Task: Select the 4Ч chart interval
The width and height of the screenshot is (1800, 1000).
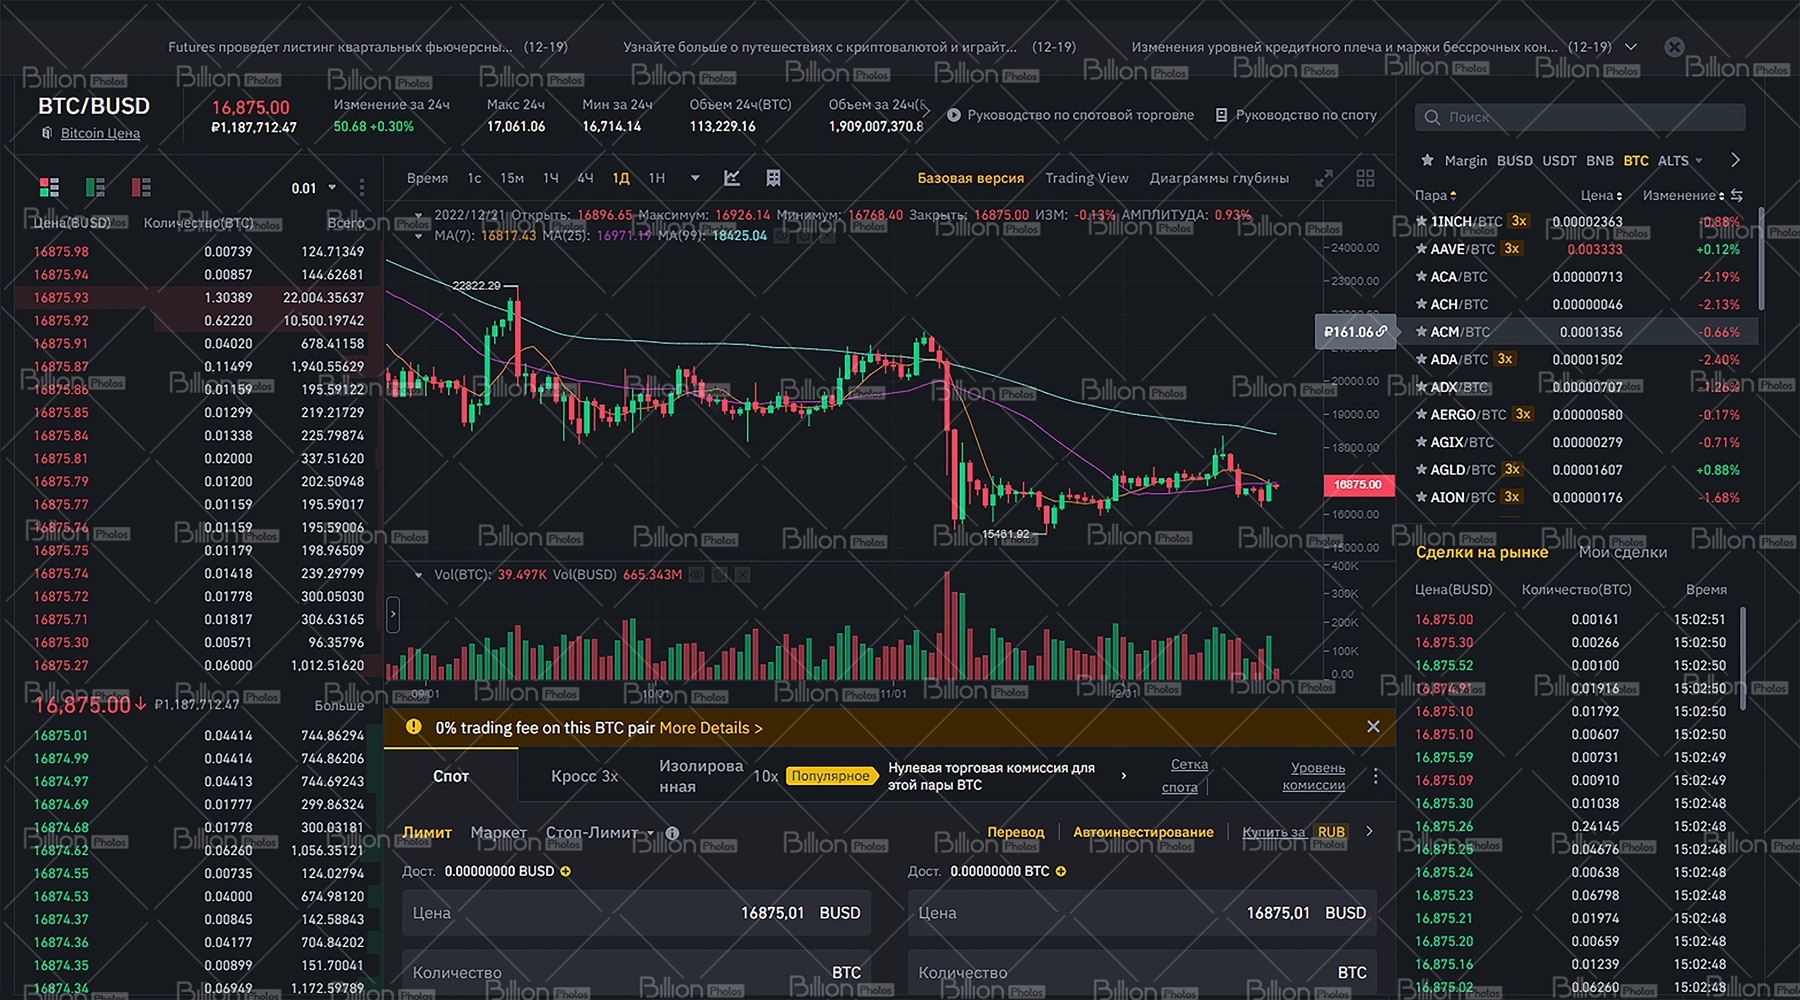Action: point(585,178)
